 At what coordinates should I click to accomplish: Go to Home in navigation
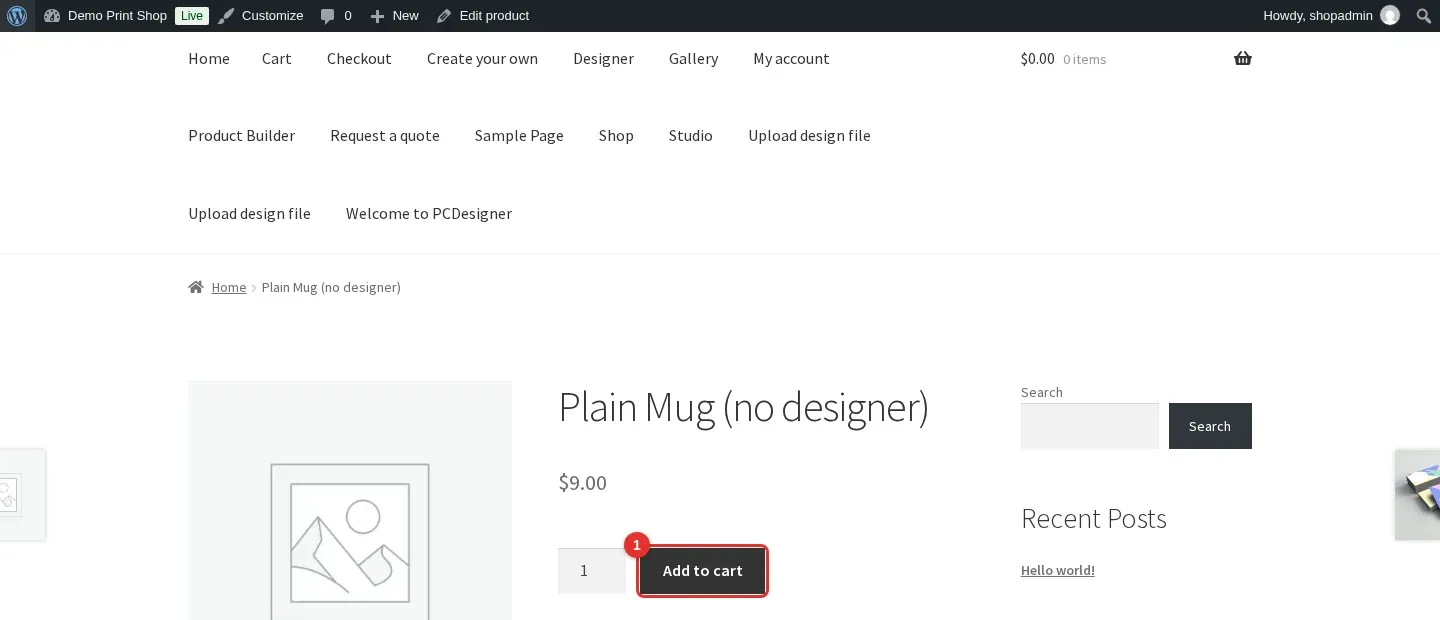209,58
